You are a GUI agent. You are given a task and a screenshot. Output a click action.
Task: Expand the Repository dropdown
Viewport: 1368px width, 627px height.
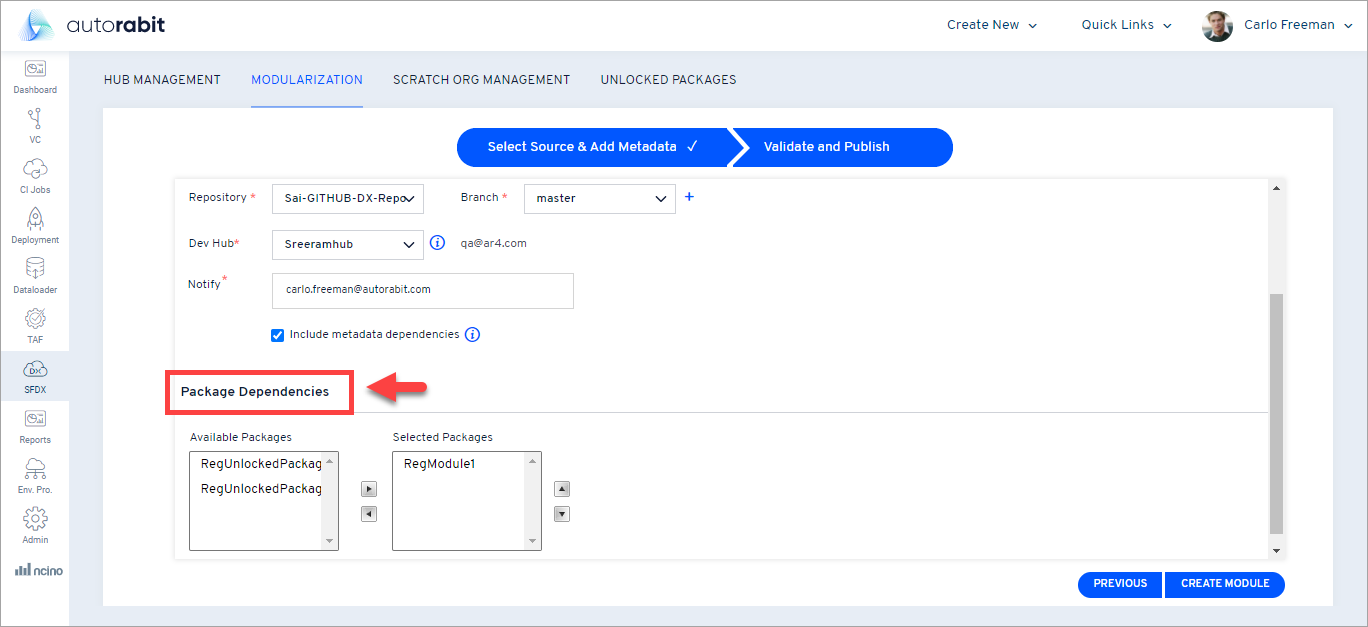tap(347, 198)
